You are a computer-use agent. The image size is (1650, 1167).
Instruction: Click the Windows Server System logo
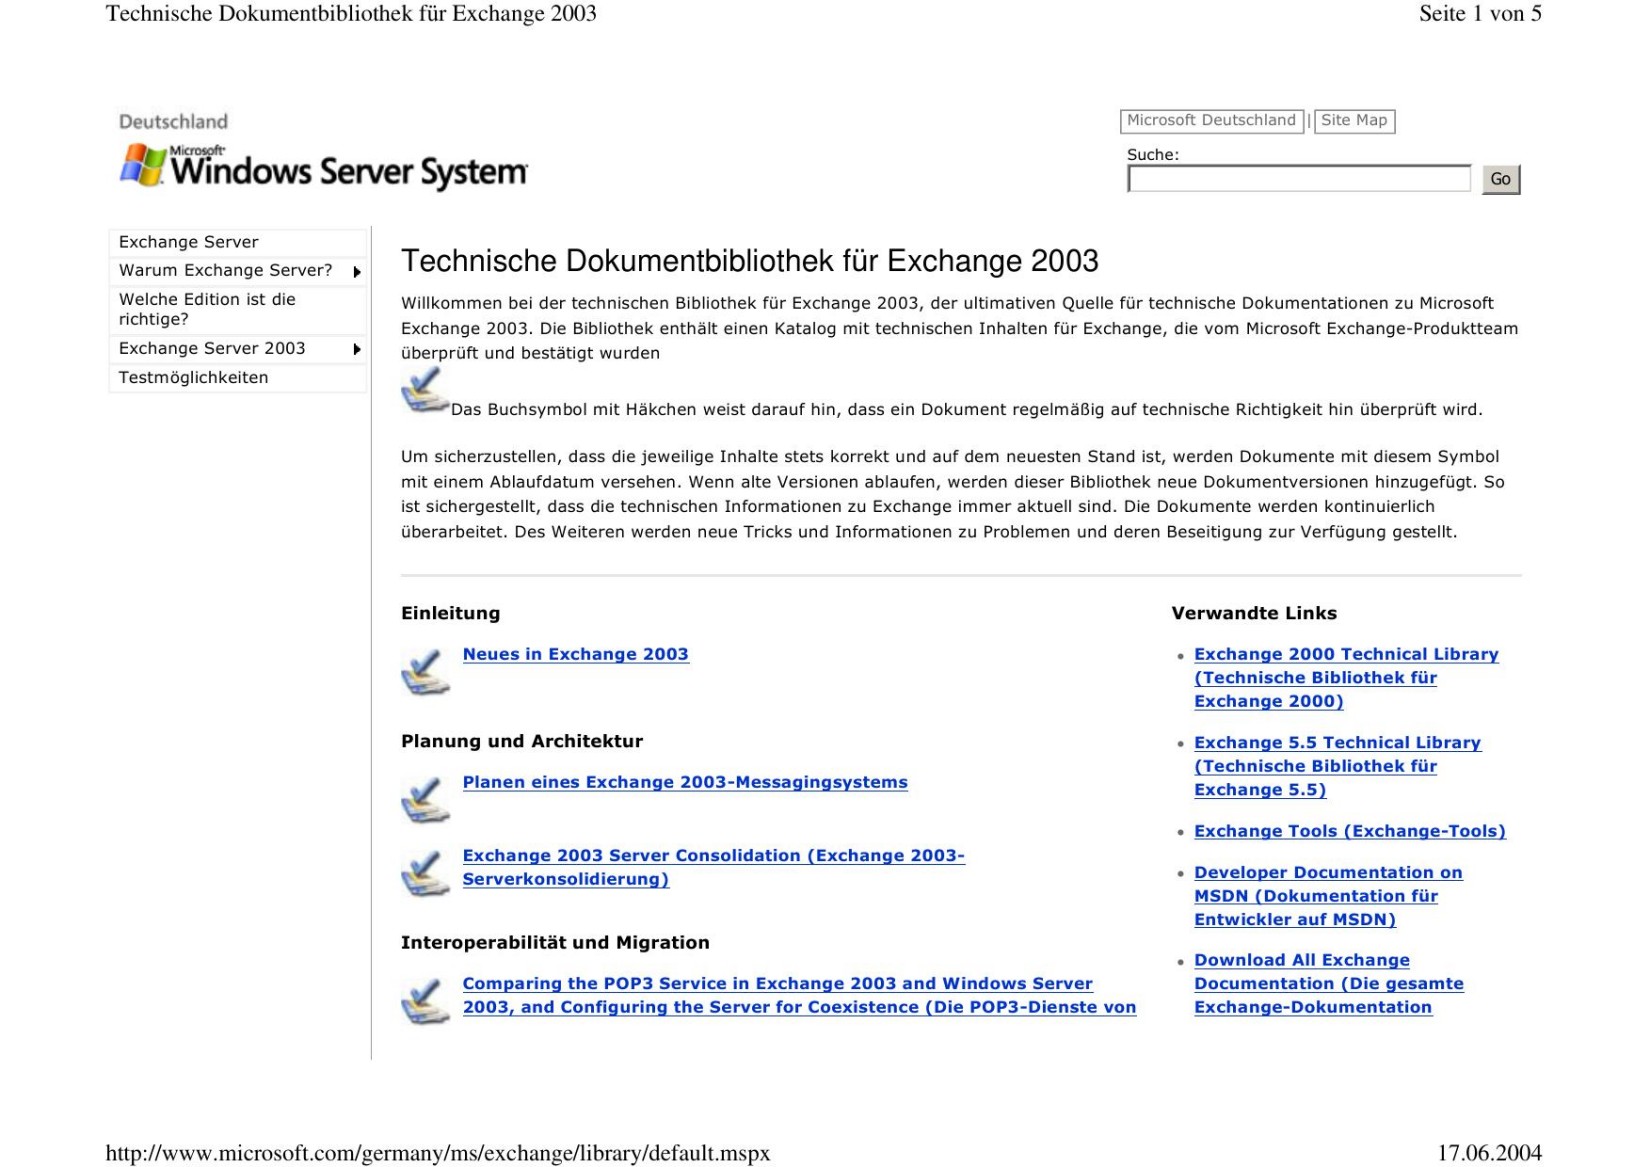[x=323, y=168]
